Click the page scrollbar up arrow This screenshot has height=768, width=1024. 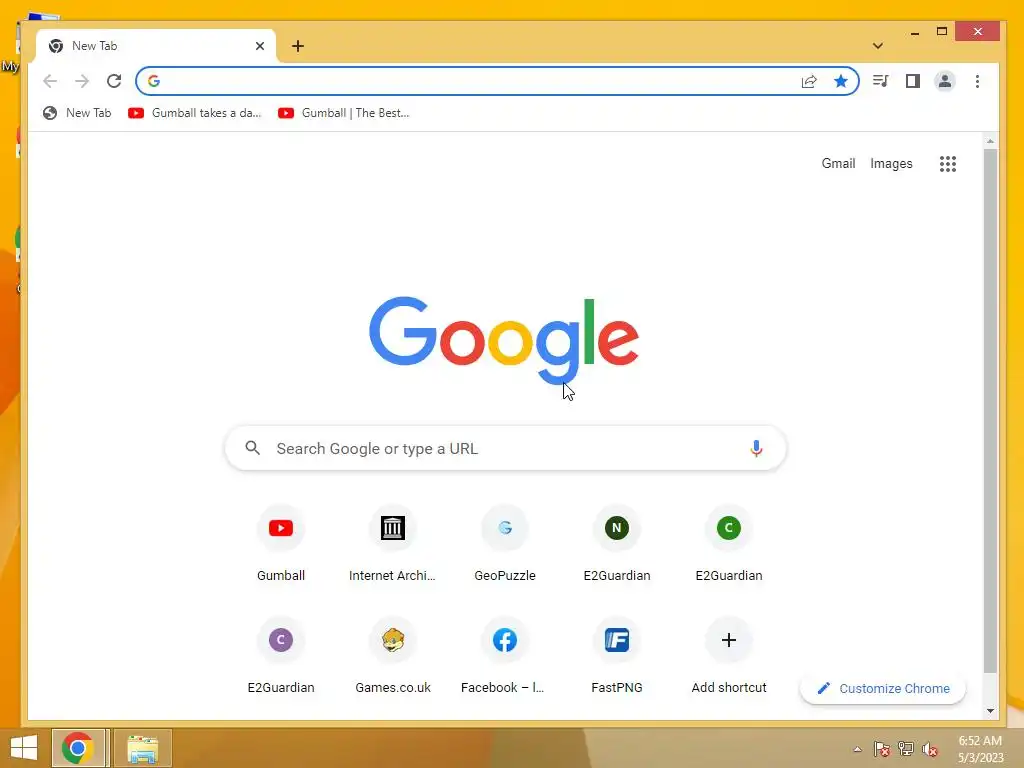click(990, 141)
